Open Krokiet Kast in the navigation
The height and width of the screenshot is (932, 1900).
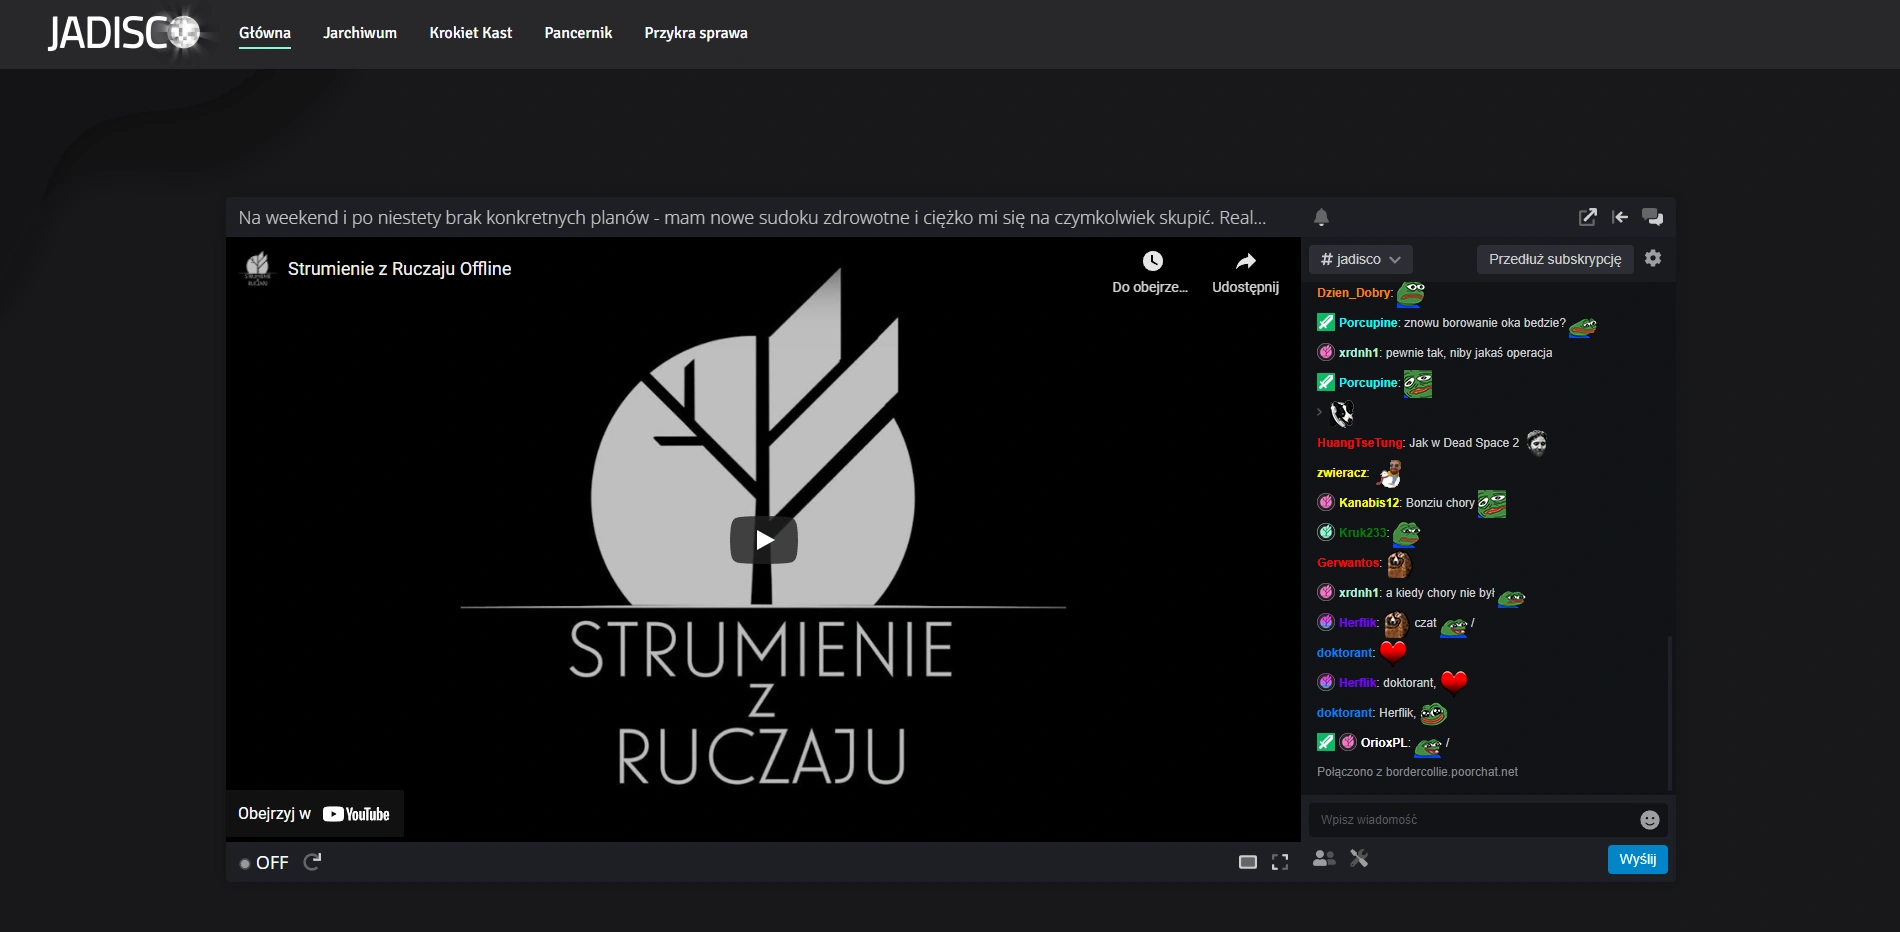coord(471,33)
